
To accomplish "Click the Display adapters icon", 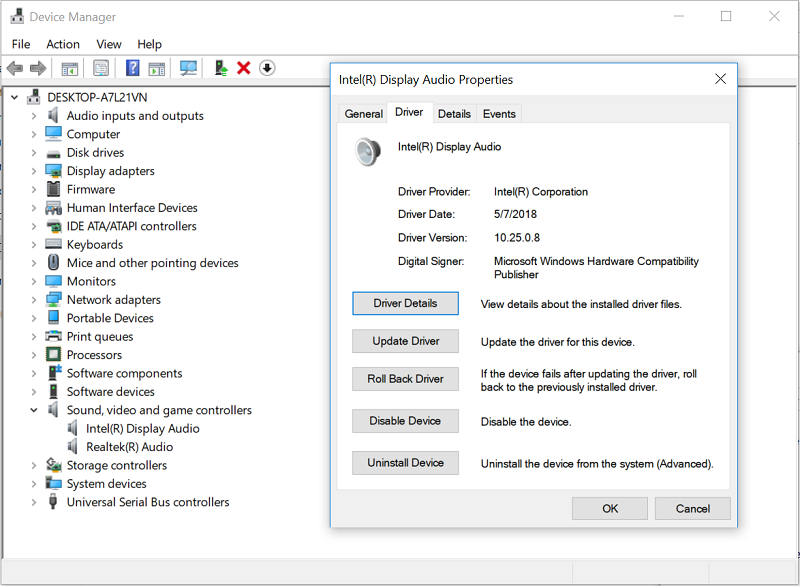I will tap(53, 171).
